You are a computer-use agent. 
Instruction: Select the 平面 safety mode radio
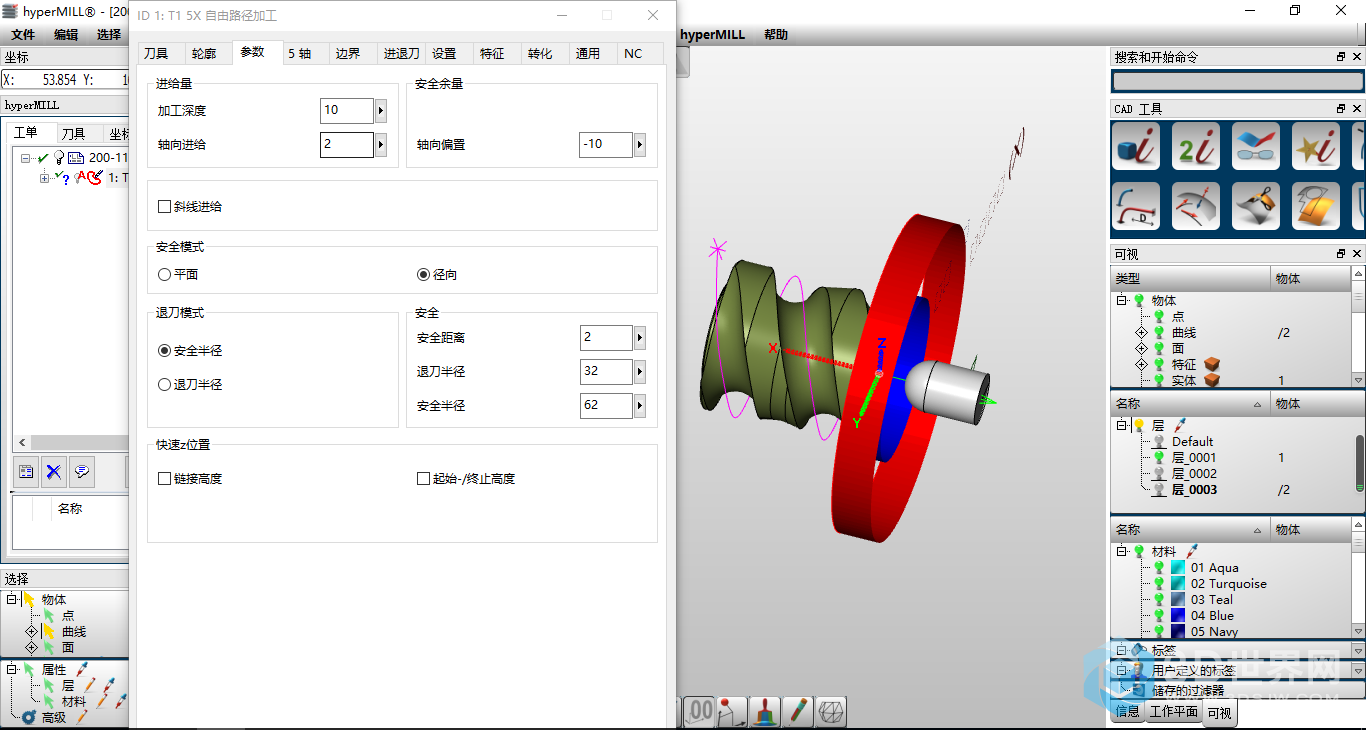pos(165,274)
